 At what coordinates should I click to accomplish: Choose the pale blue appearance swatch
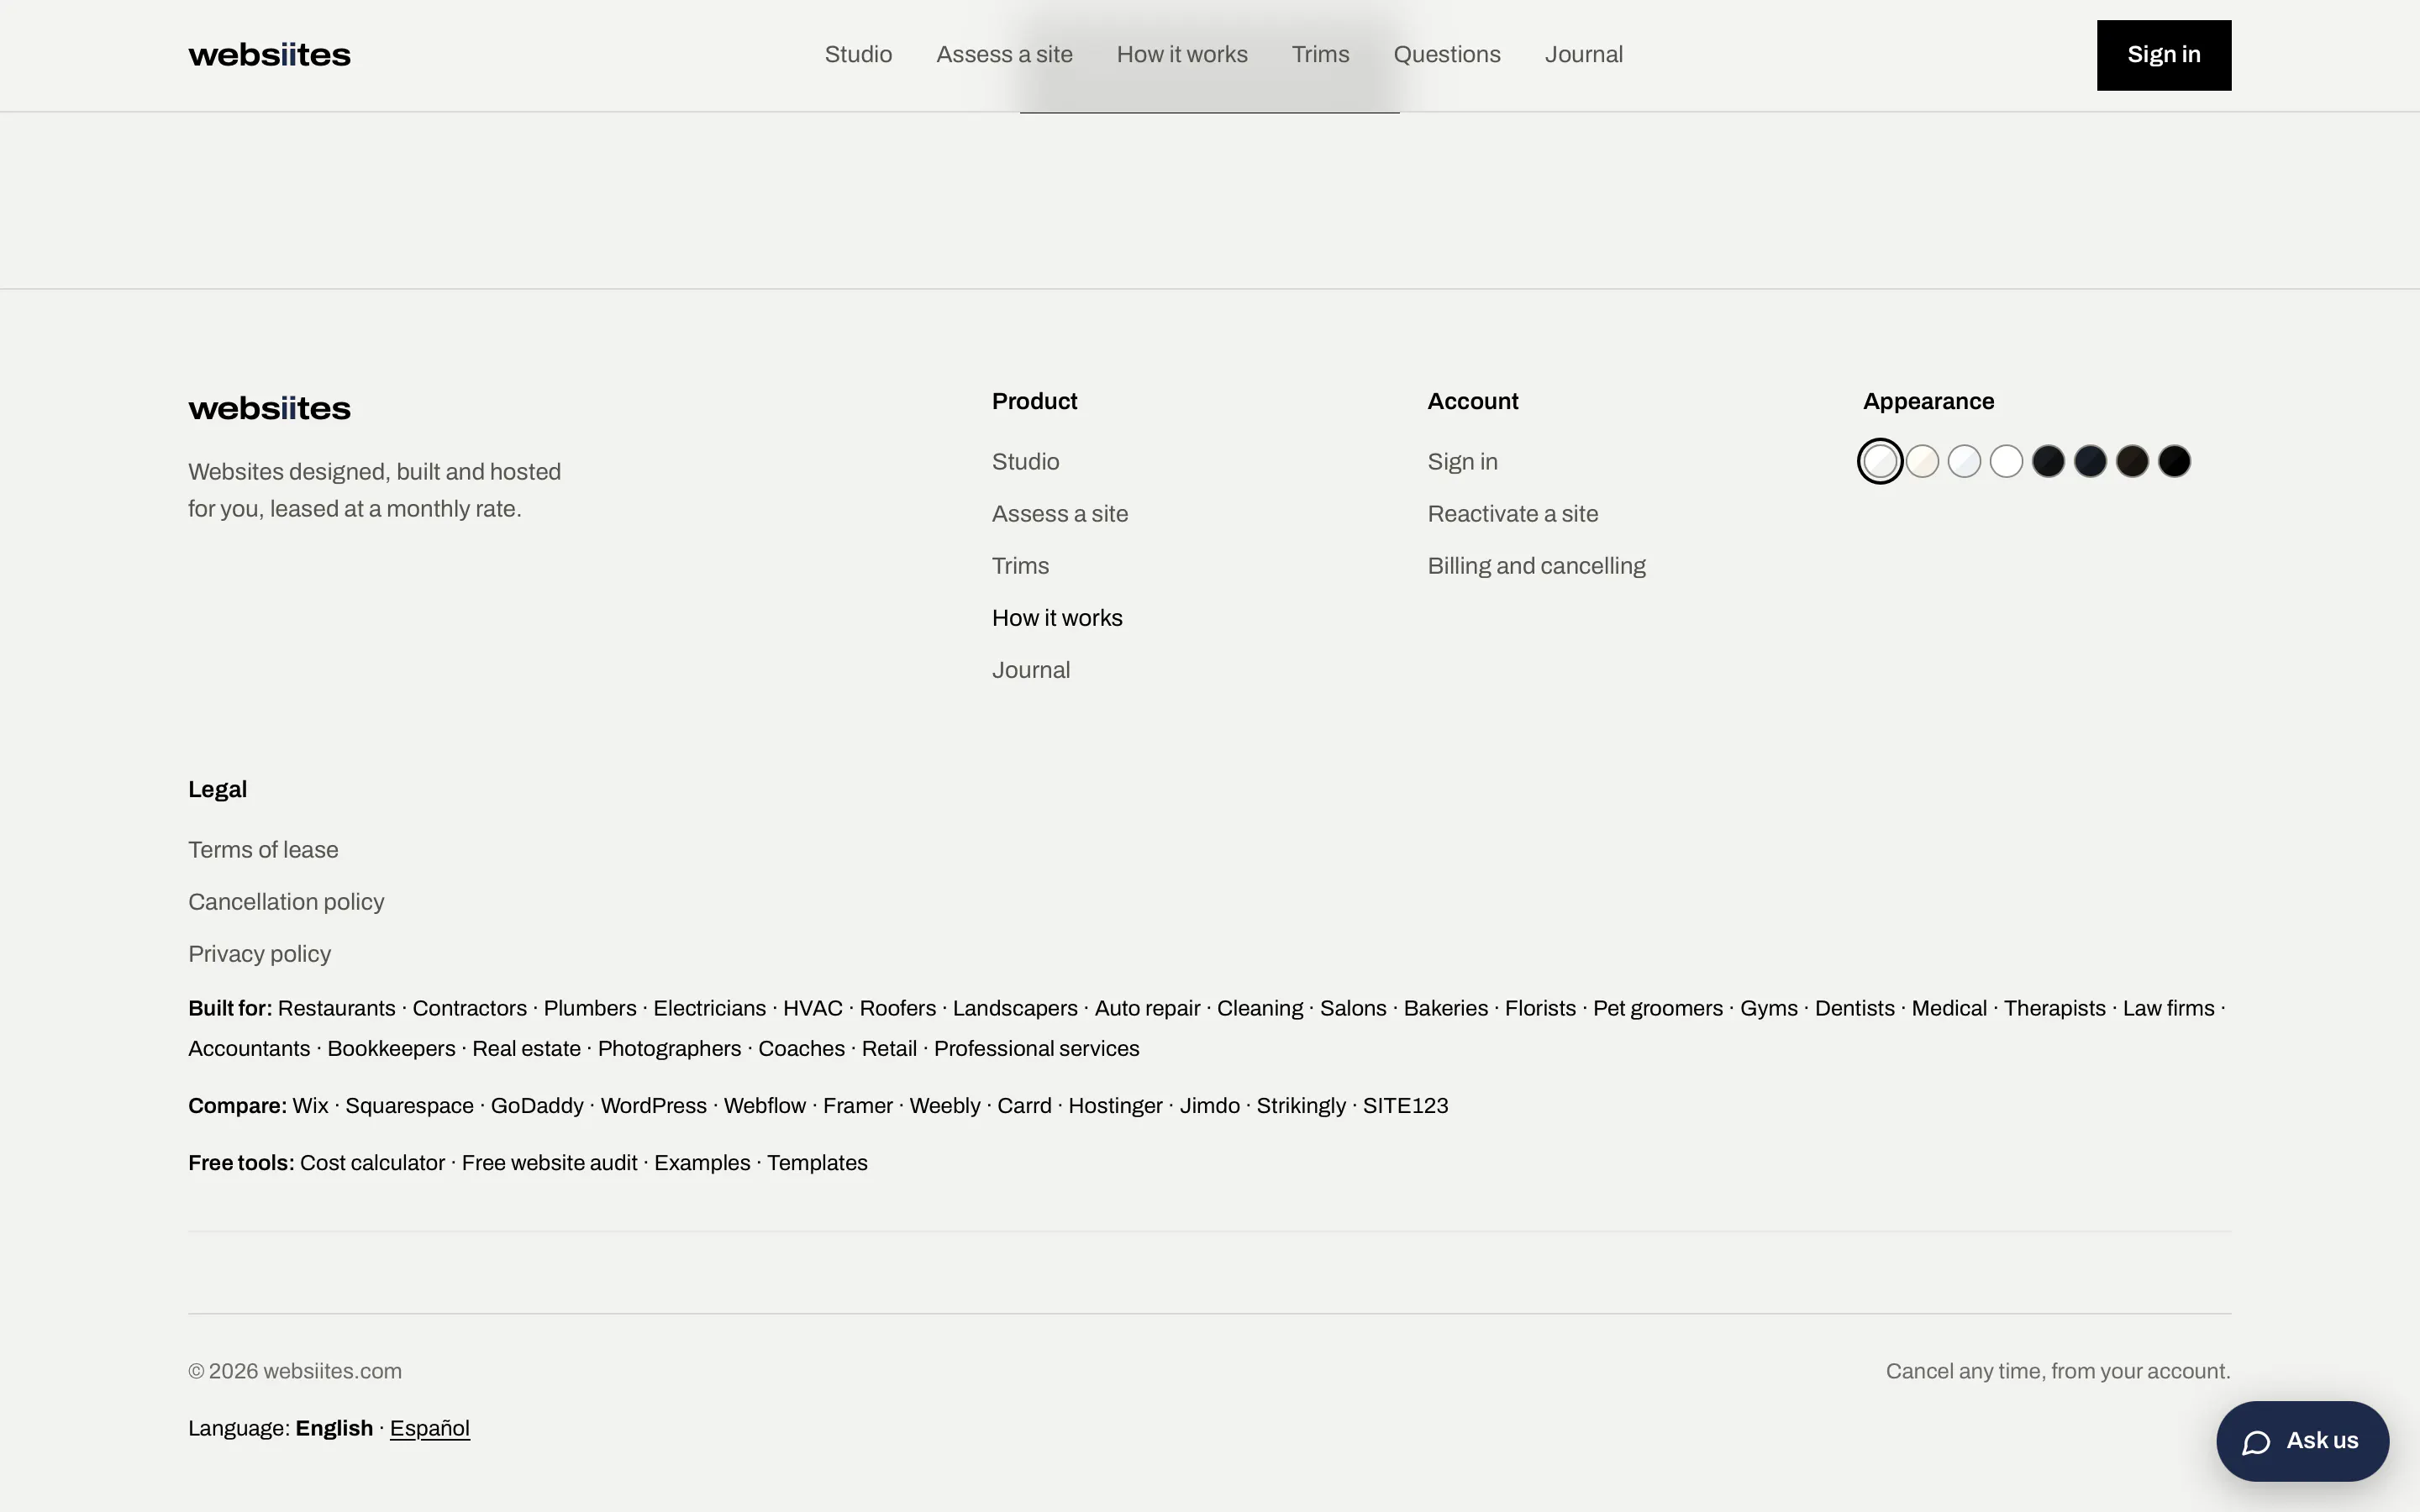(1964, 462)
